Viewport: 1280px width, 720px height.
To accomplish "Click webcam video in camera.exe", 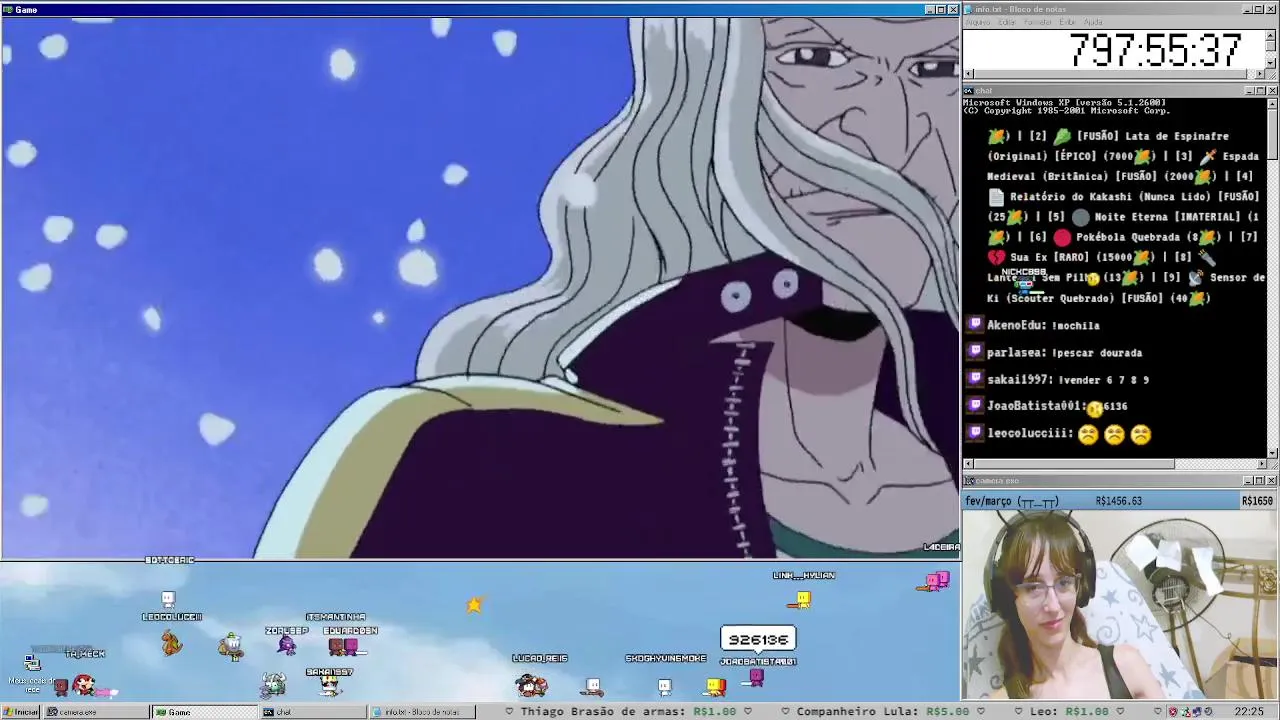I will click(x=1120, y=604).
